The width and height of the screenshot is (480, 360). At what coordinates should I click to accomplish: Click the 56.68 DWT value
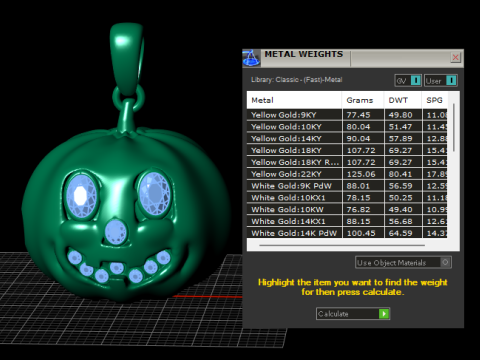click(400, 221)
